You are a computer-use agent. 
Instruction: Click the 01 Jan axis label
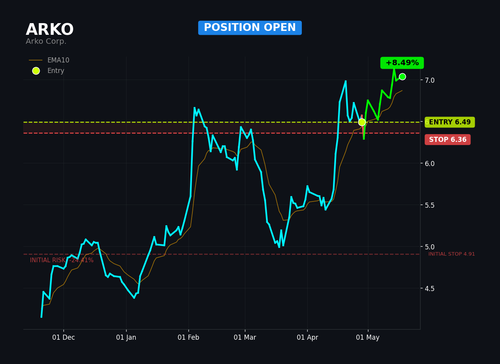pyautogui.click(x=126, y=337)
